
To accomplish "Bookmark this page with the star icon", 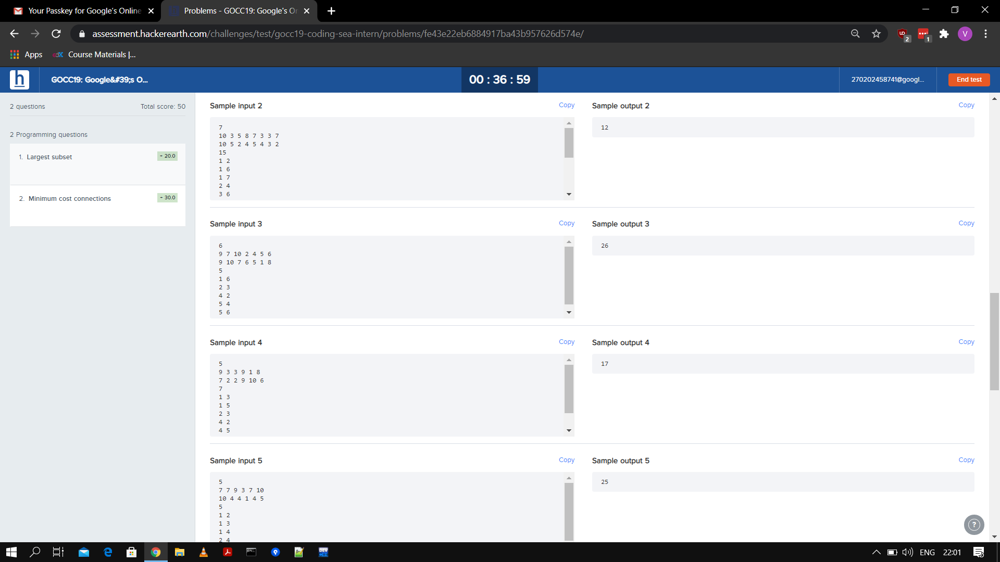I will click(876, 34).
